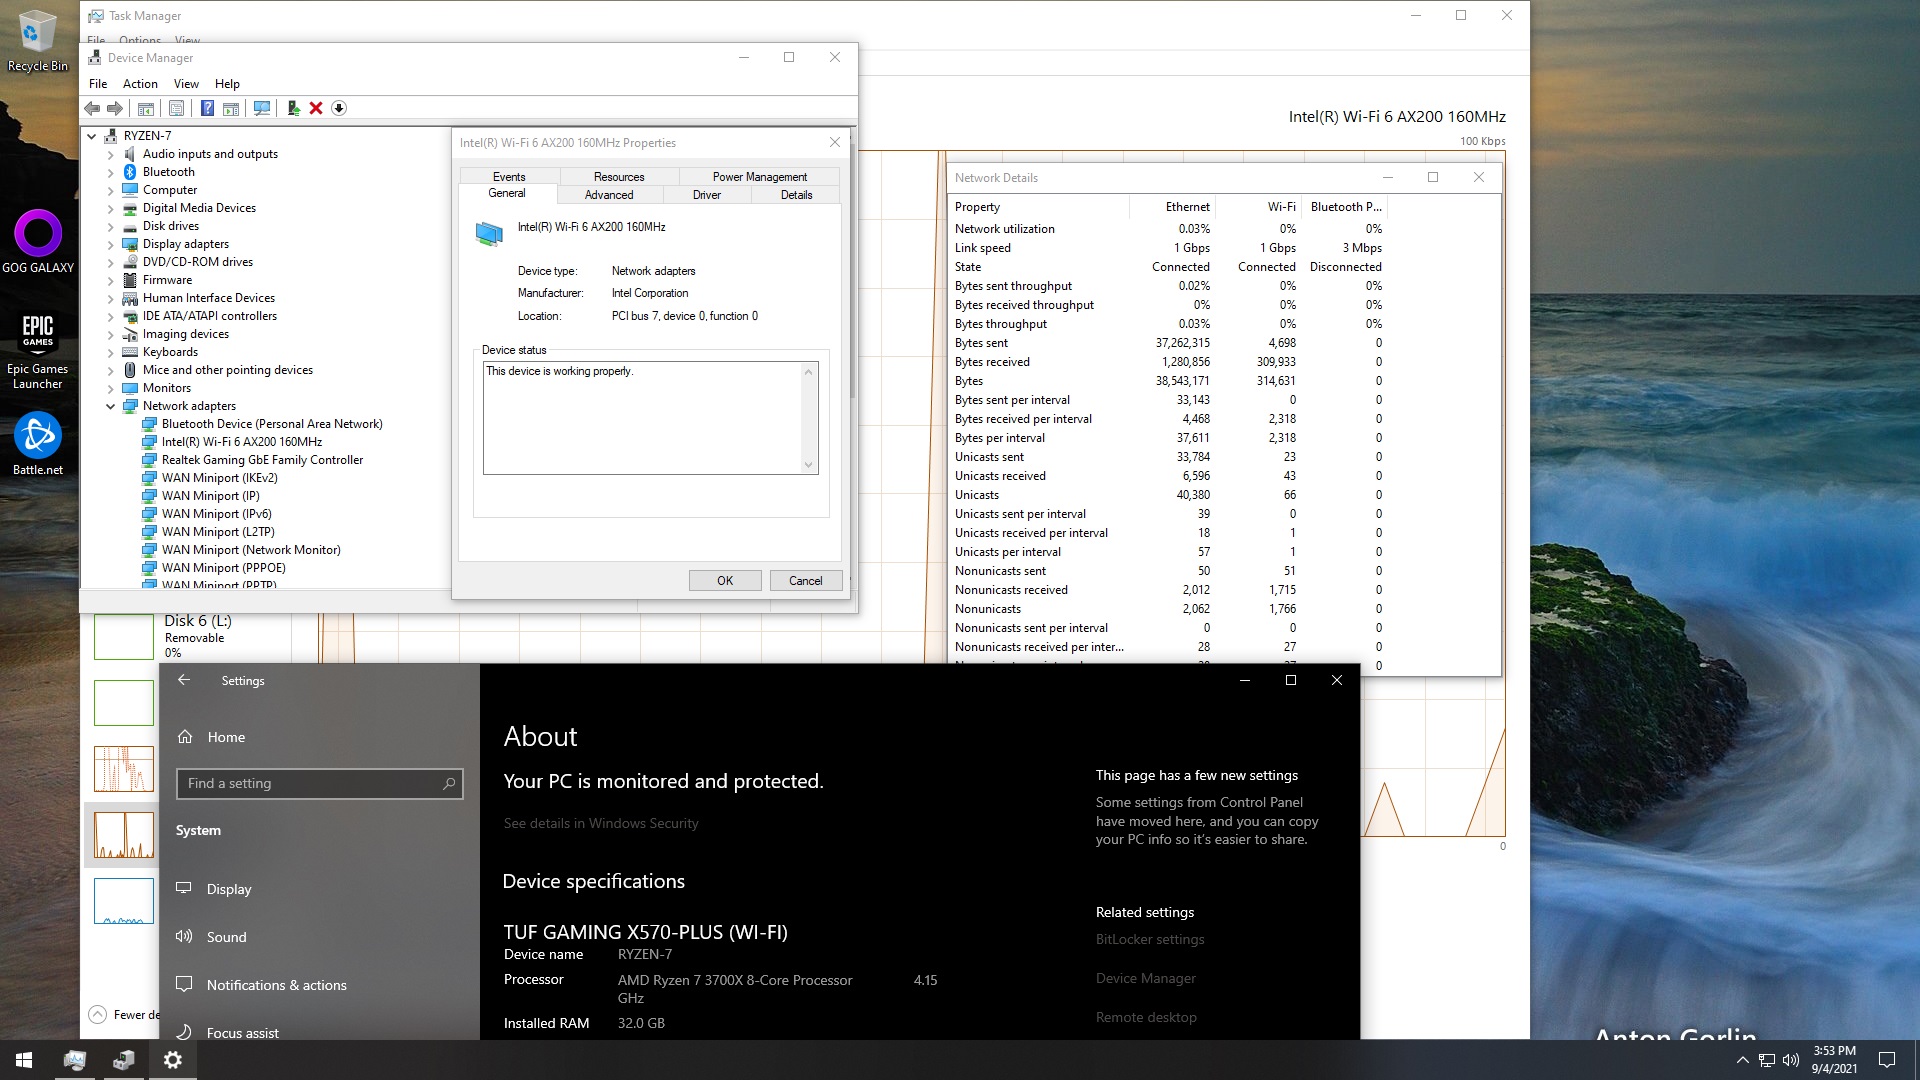Click the Back arrow in Device Manager toolbar

92,108
